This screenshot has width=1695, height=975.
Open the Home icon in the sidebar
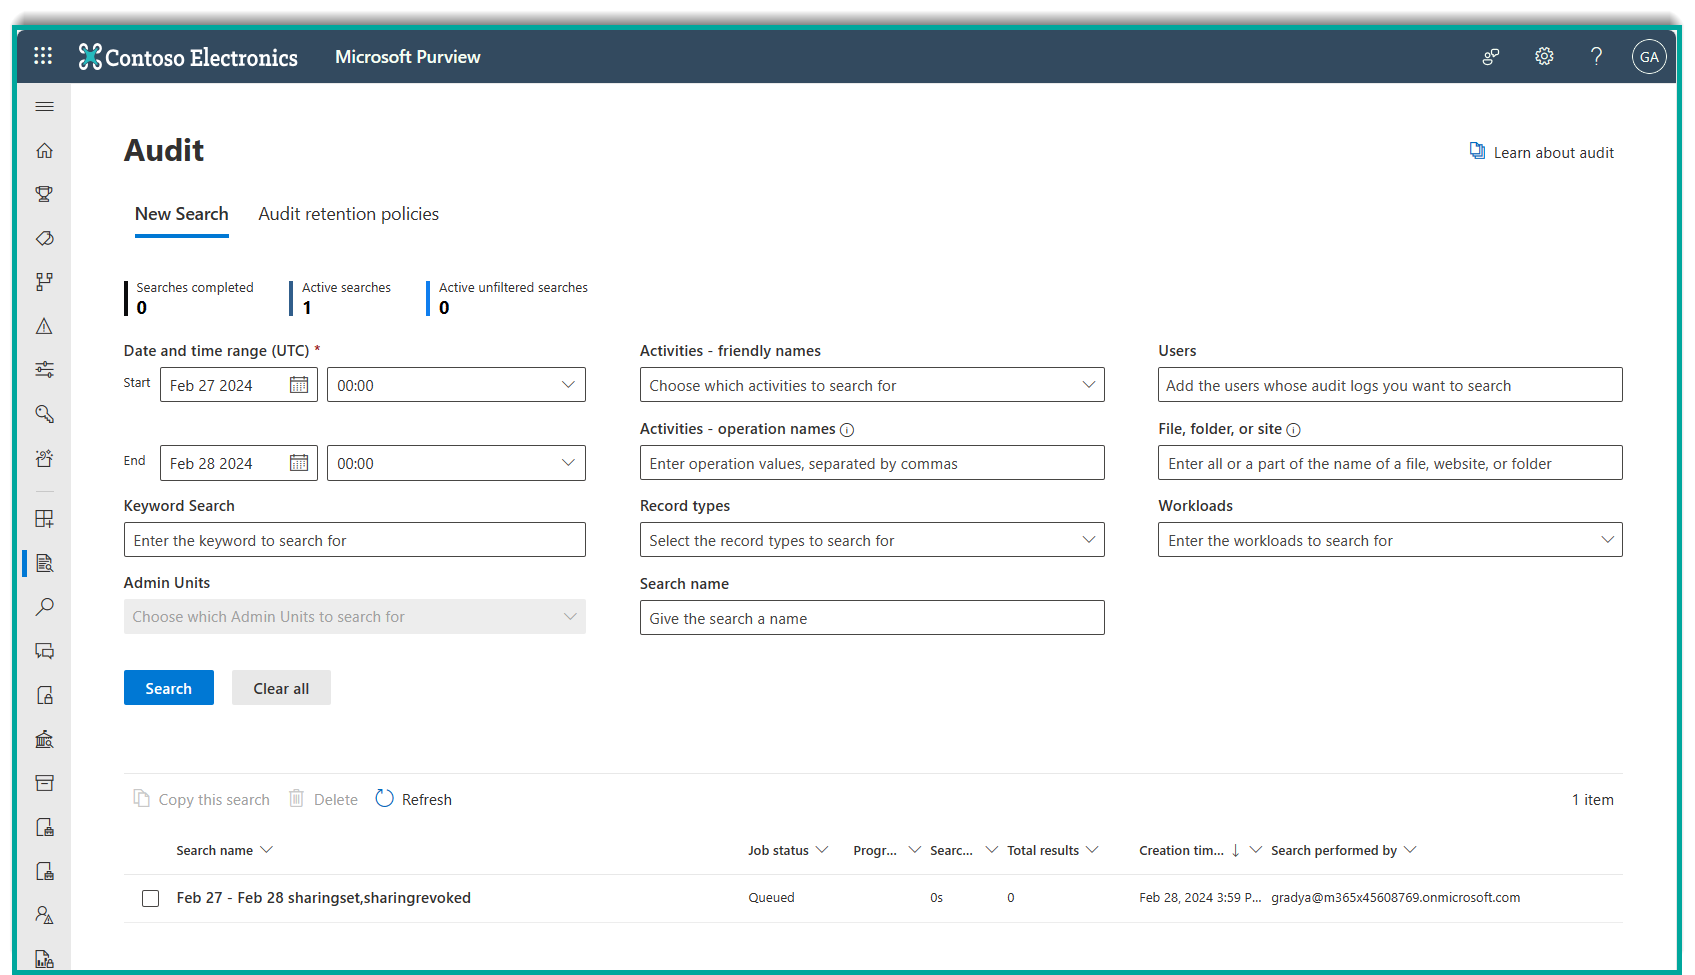[44, 150]
